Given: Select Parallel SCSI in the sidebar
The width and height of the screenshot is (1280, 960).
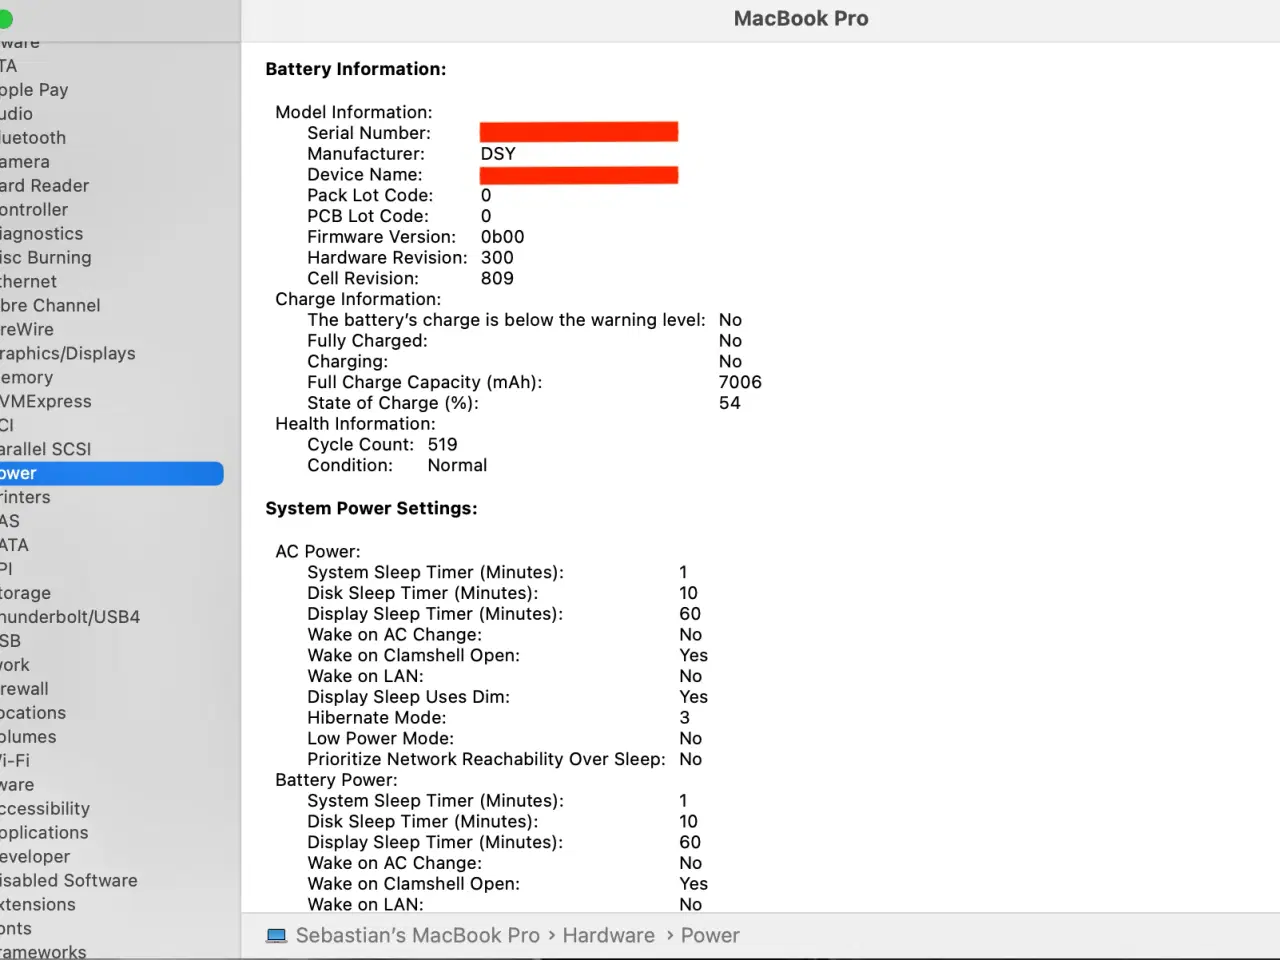Looking at the screenshot, I should pos(46,450).
